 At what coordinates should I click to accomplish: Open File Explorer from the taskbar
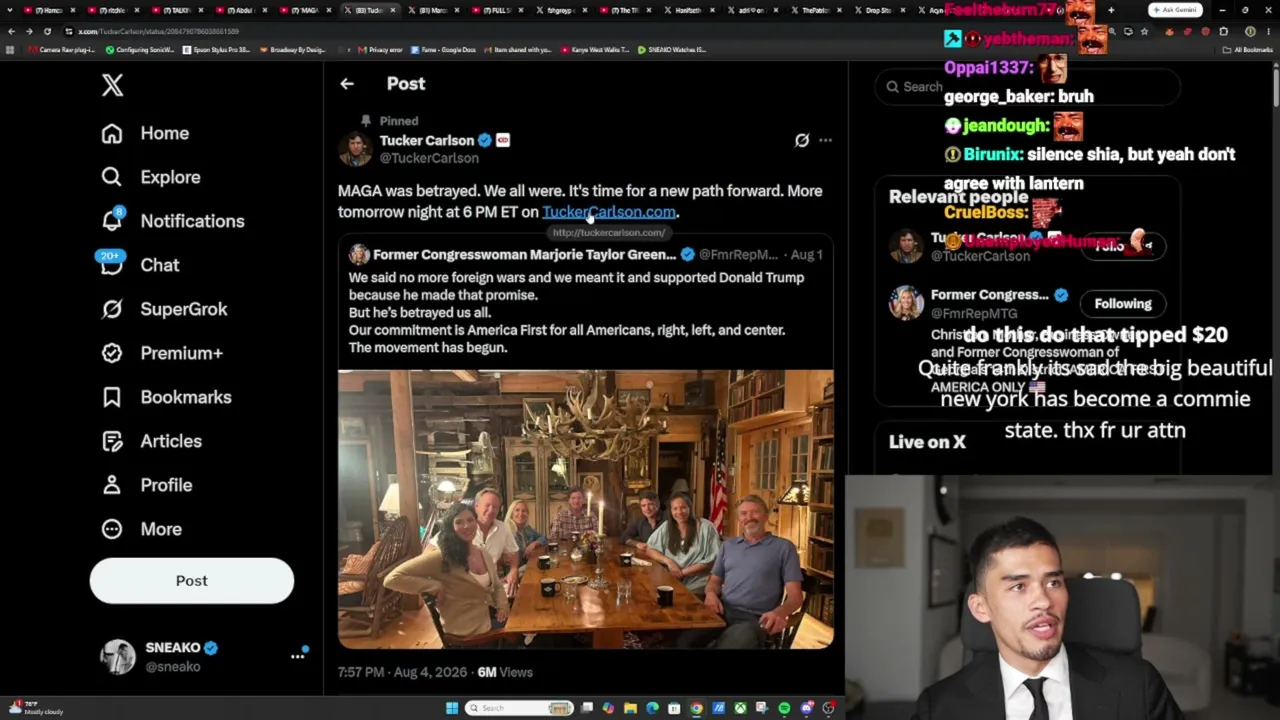pyautogui.click(x=630, y=708)
